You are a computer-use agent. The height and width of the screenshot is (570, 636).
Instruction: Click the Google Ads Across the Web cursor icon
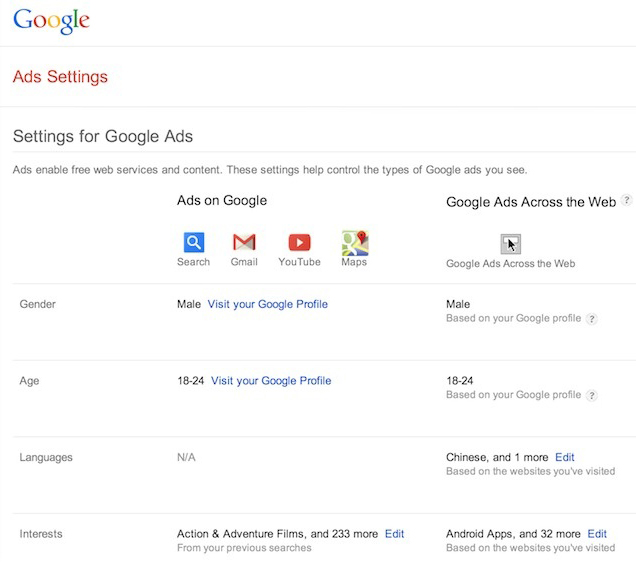(510, 244)
